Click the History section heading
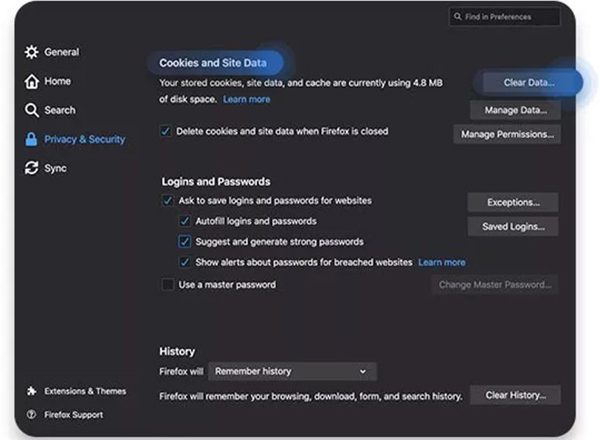The height and width of the screenshot is (440, 600). (177, 351)
